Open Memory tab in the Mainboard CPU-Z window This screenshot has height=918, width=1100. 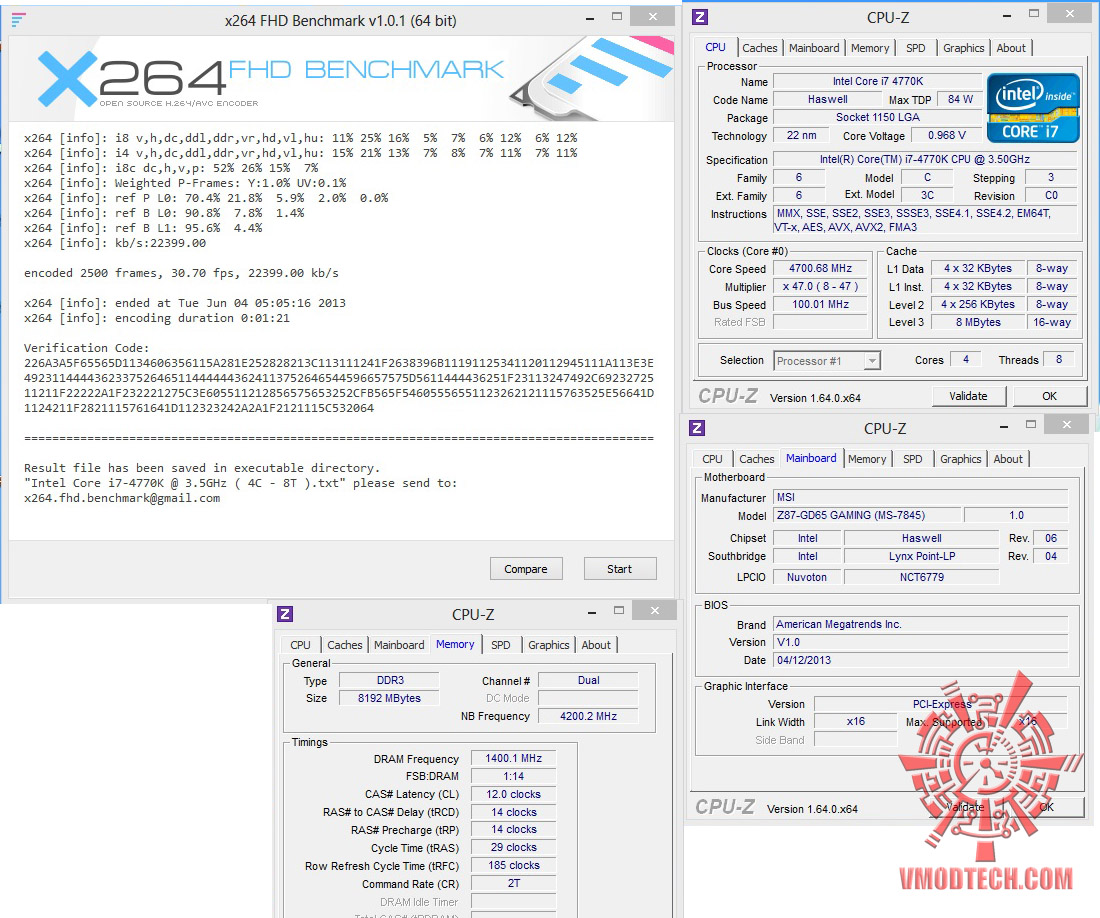[x=867, y=459]
